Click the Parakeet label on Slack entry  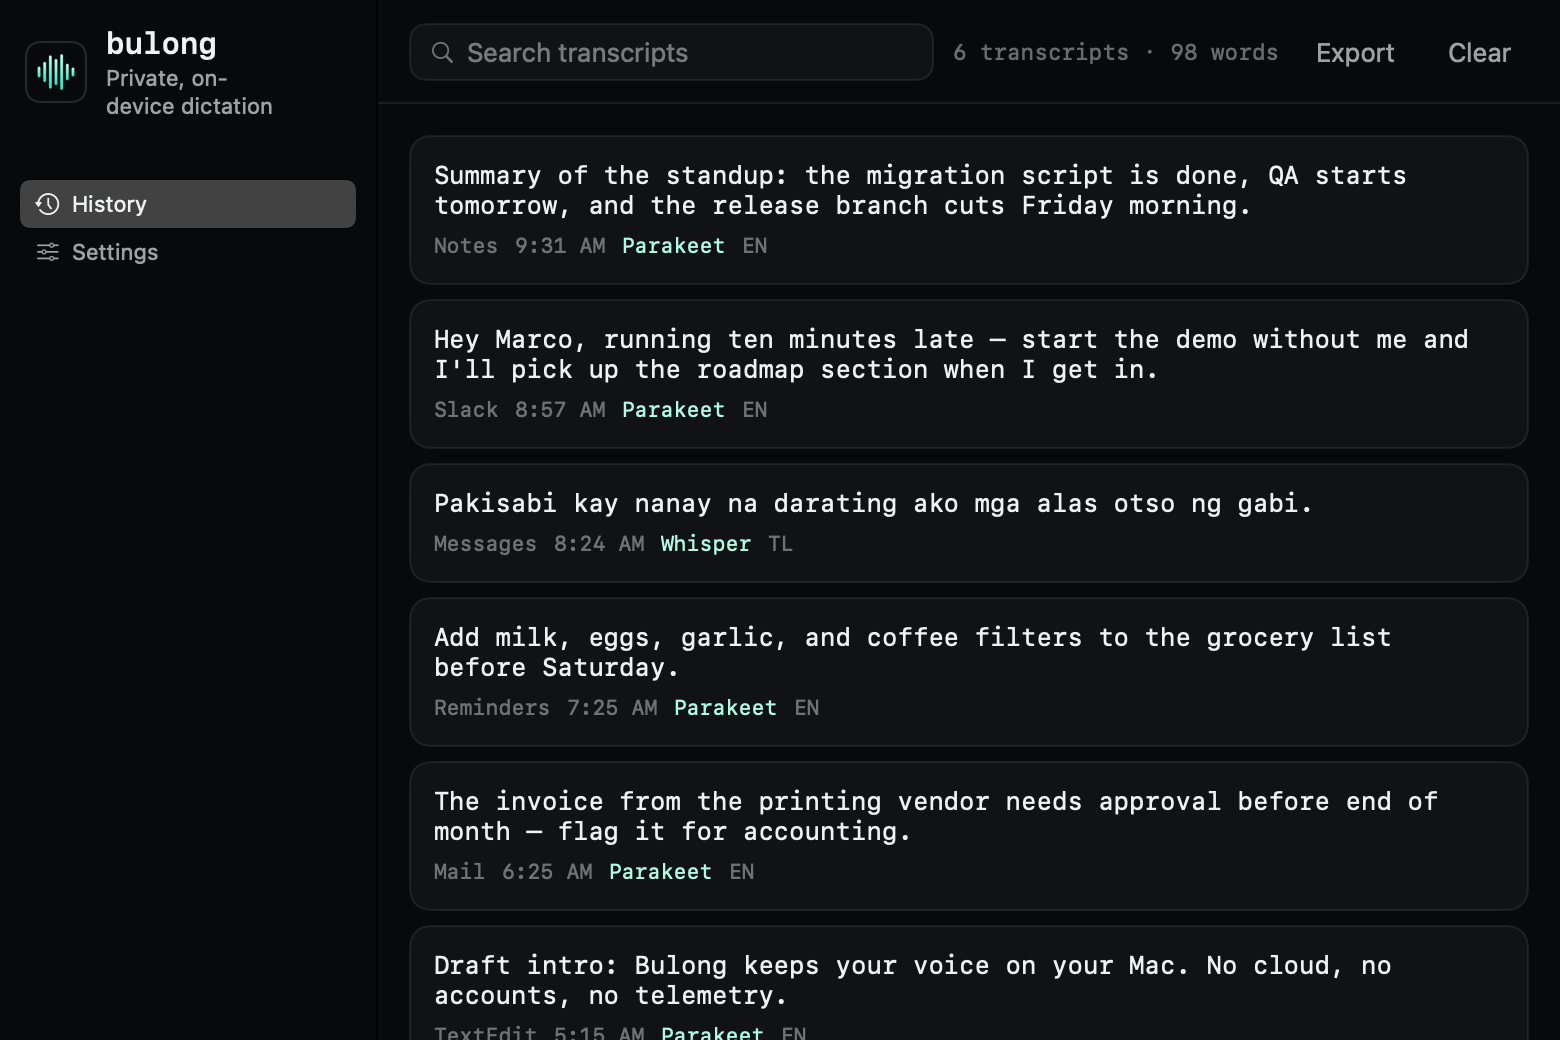[x=673, y=410]
